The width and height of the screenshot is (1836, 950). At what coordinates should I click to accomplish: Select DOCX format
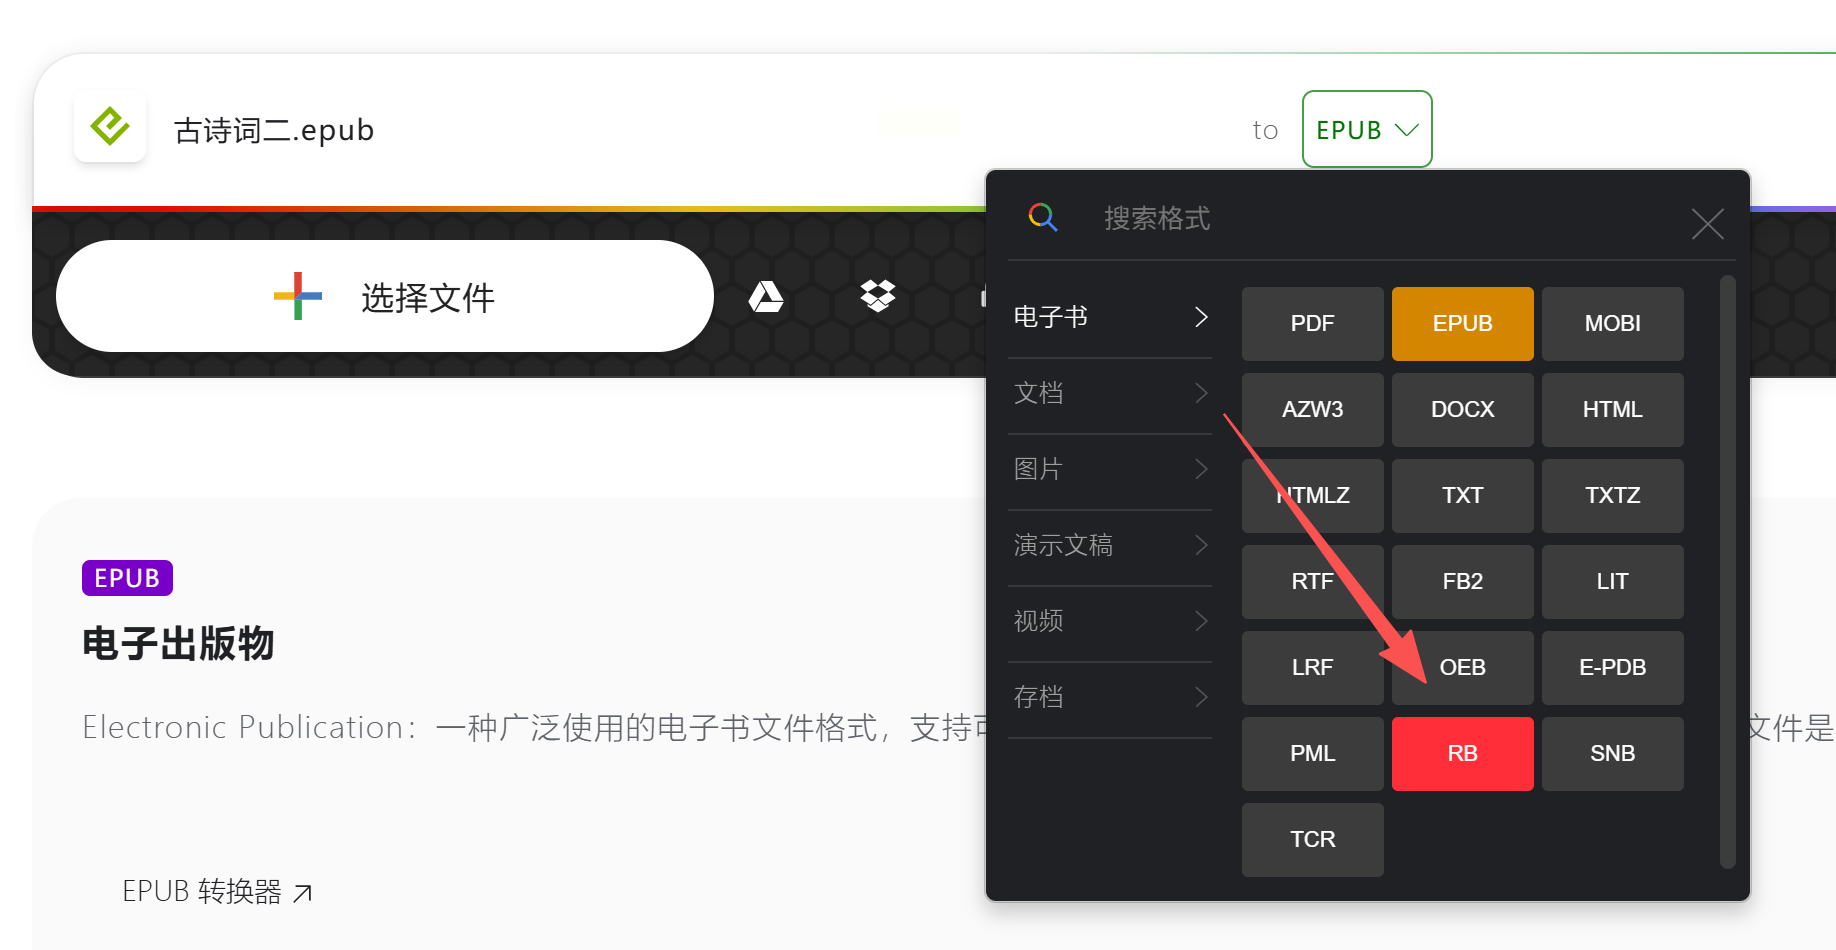tap(1463, 410)
